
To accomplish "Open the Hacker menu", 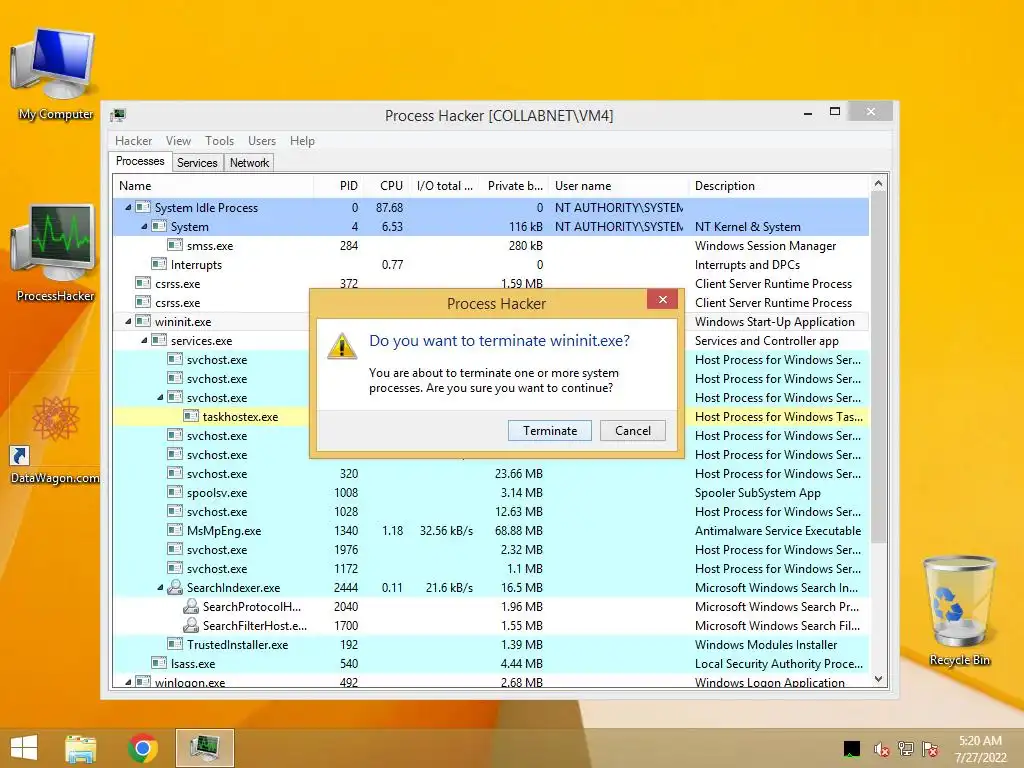I will 133,140.
